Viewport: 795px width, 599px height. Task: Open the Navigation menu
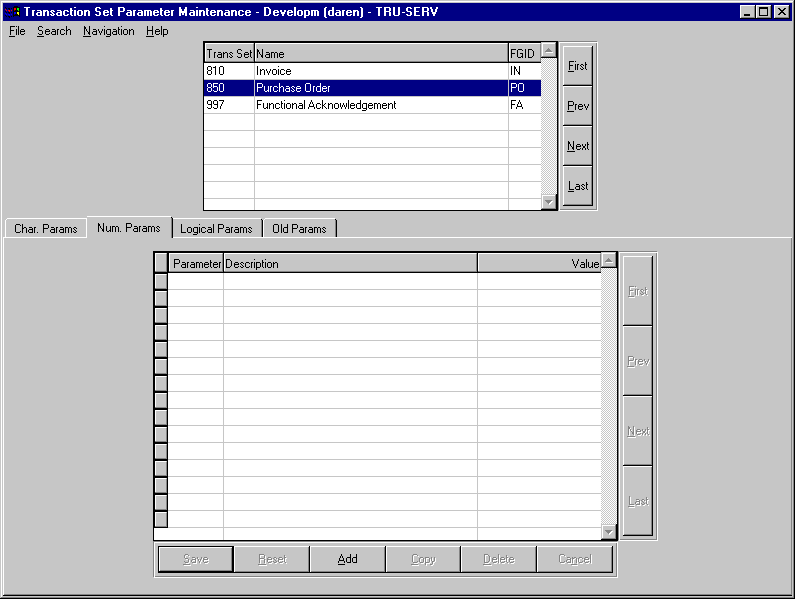coord(108,31)
